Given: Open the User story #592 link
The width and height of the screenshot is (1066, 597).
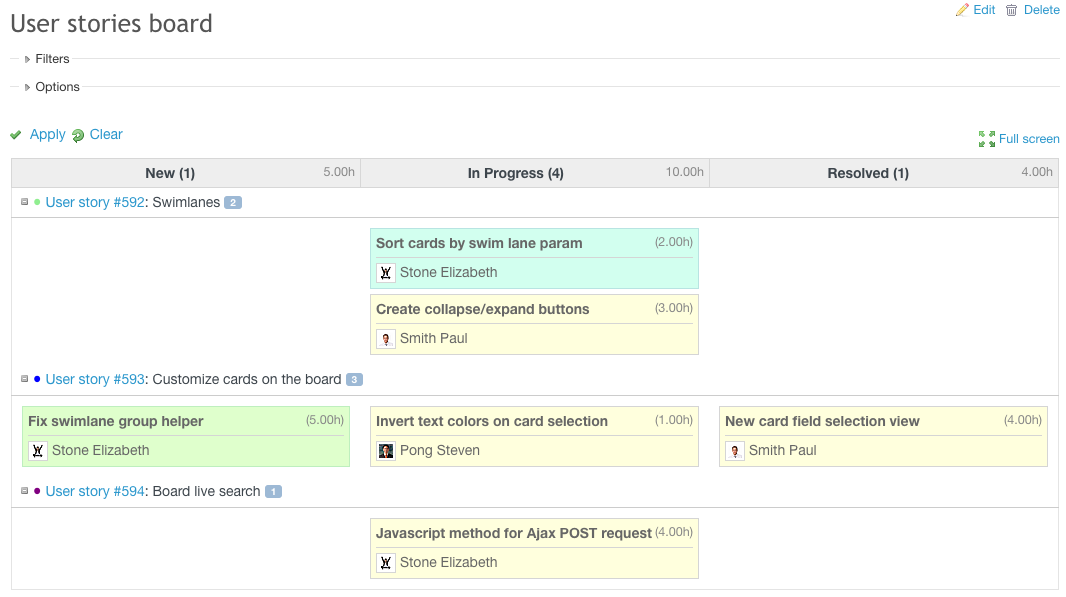Looking at the screenshot, I should pos(94,201).
